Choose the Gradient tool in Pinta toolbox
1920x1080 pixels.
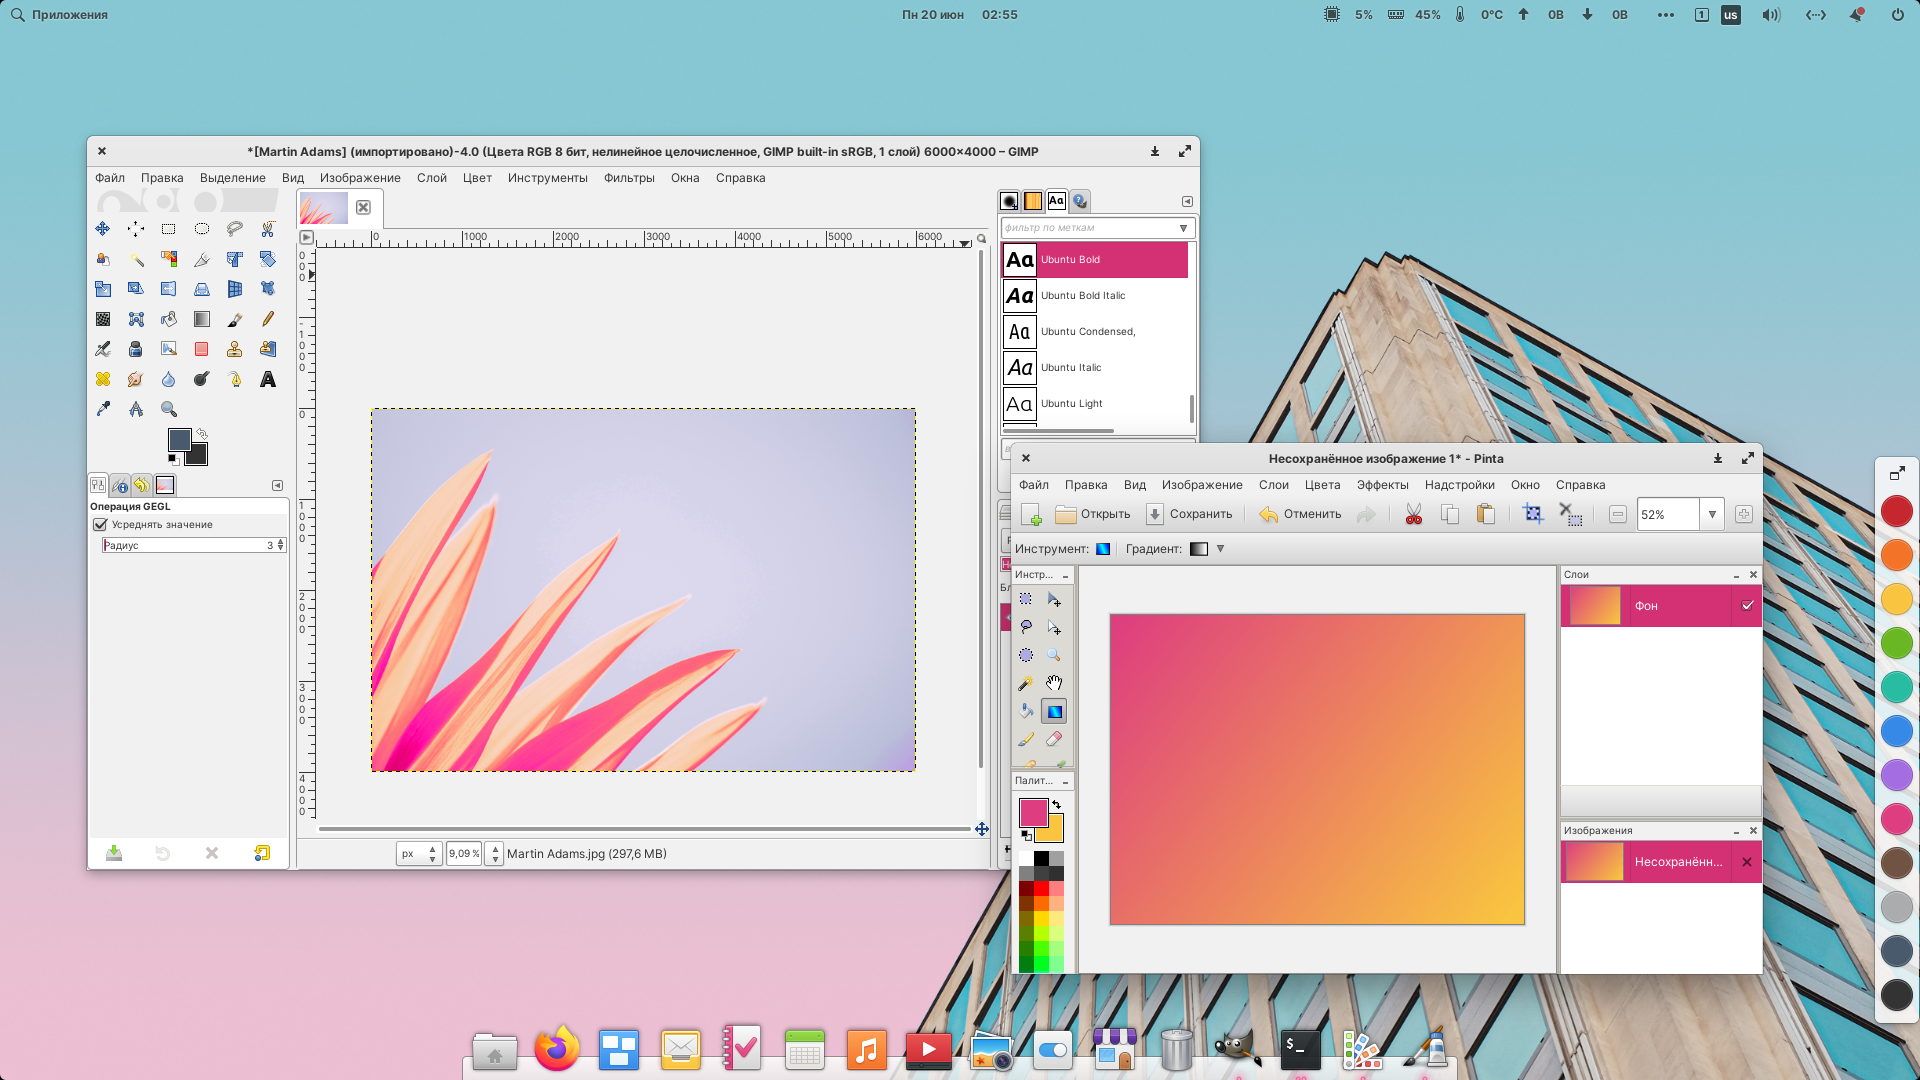[x=1054, y=711]
